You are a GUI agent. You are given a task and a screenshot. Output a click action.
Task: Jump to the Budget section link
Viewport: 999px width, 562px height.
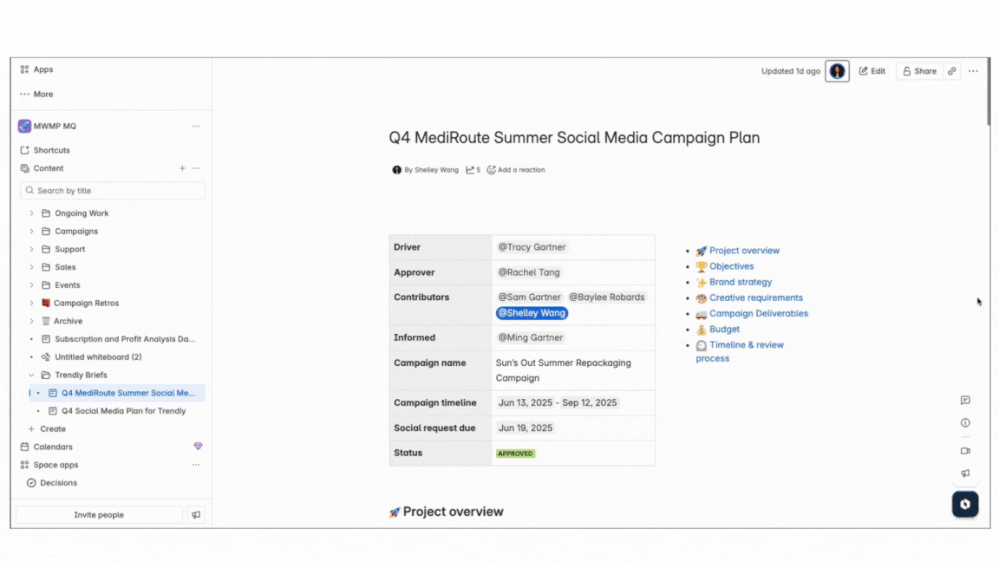click(x=724, y=329)
